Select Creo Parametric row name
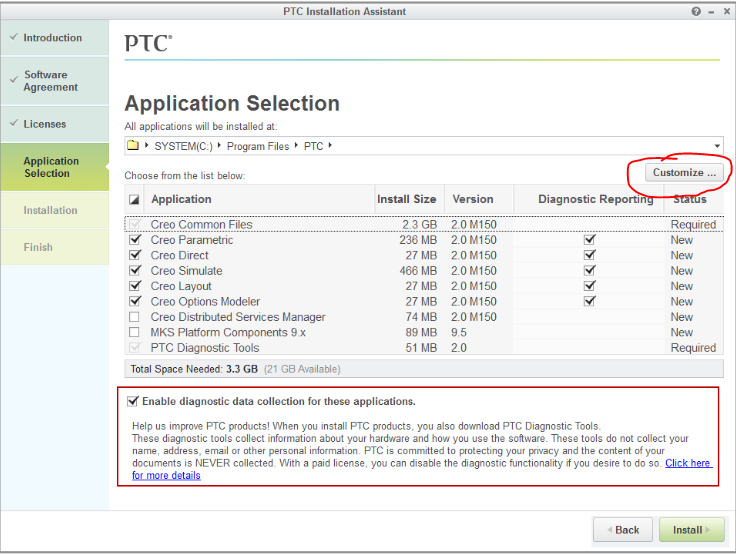This screenshot has width=736, height=554. coord(192,240)
